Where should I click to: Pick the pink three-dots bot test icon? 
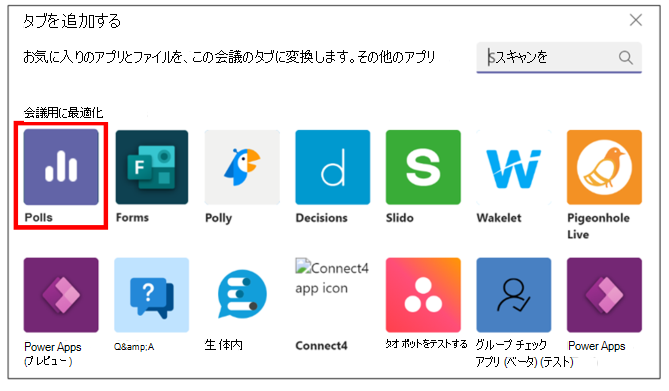pos(423,295)
